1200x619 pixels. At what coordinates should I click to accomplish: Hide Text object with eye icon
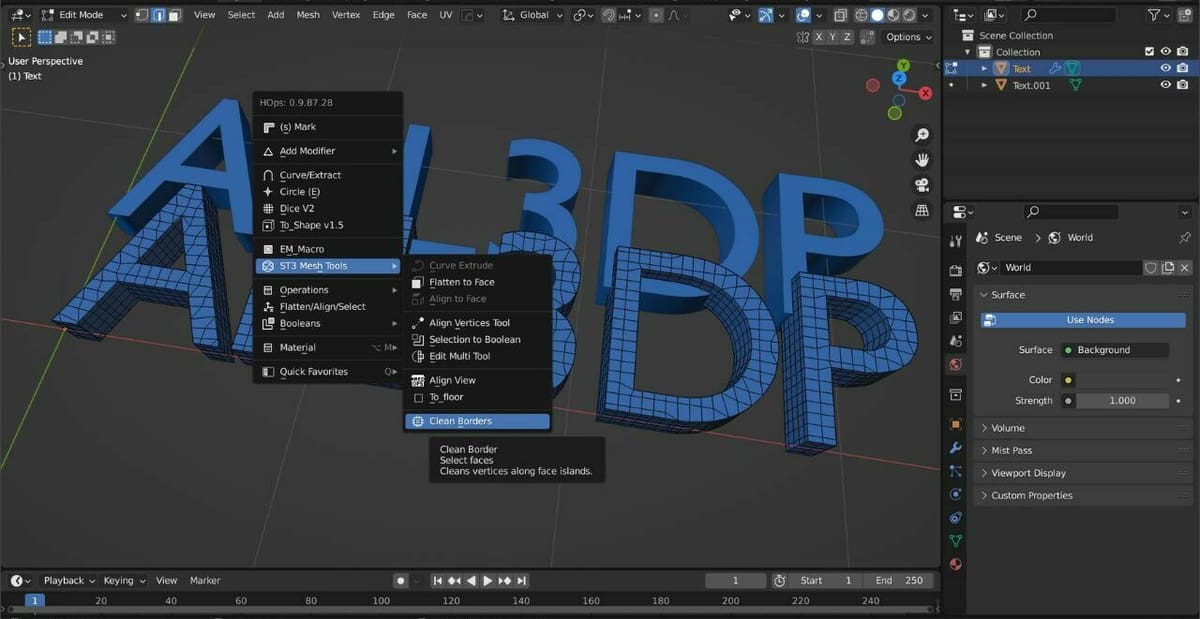point(1166,68)
